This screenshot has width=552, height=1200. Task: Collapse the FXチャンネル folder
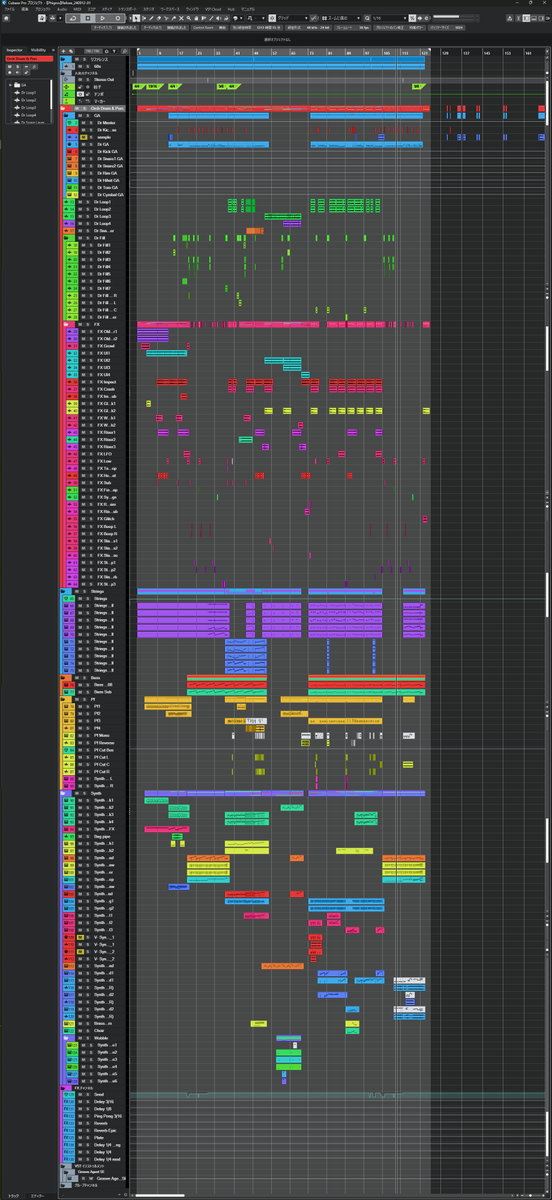click(x=63, y=1087)
